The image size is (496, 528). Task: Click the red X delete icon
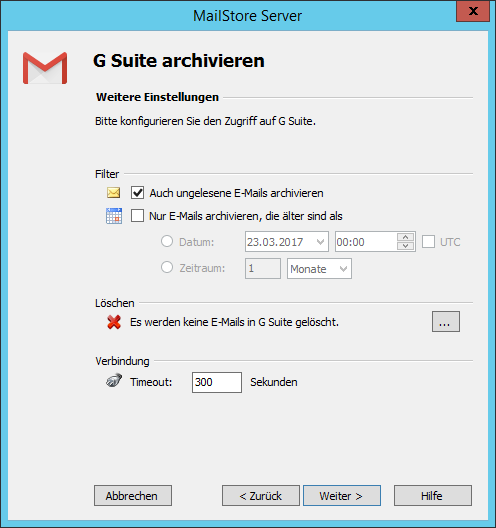pos(114,322)
